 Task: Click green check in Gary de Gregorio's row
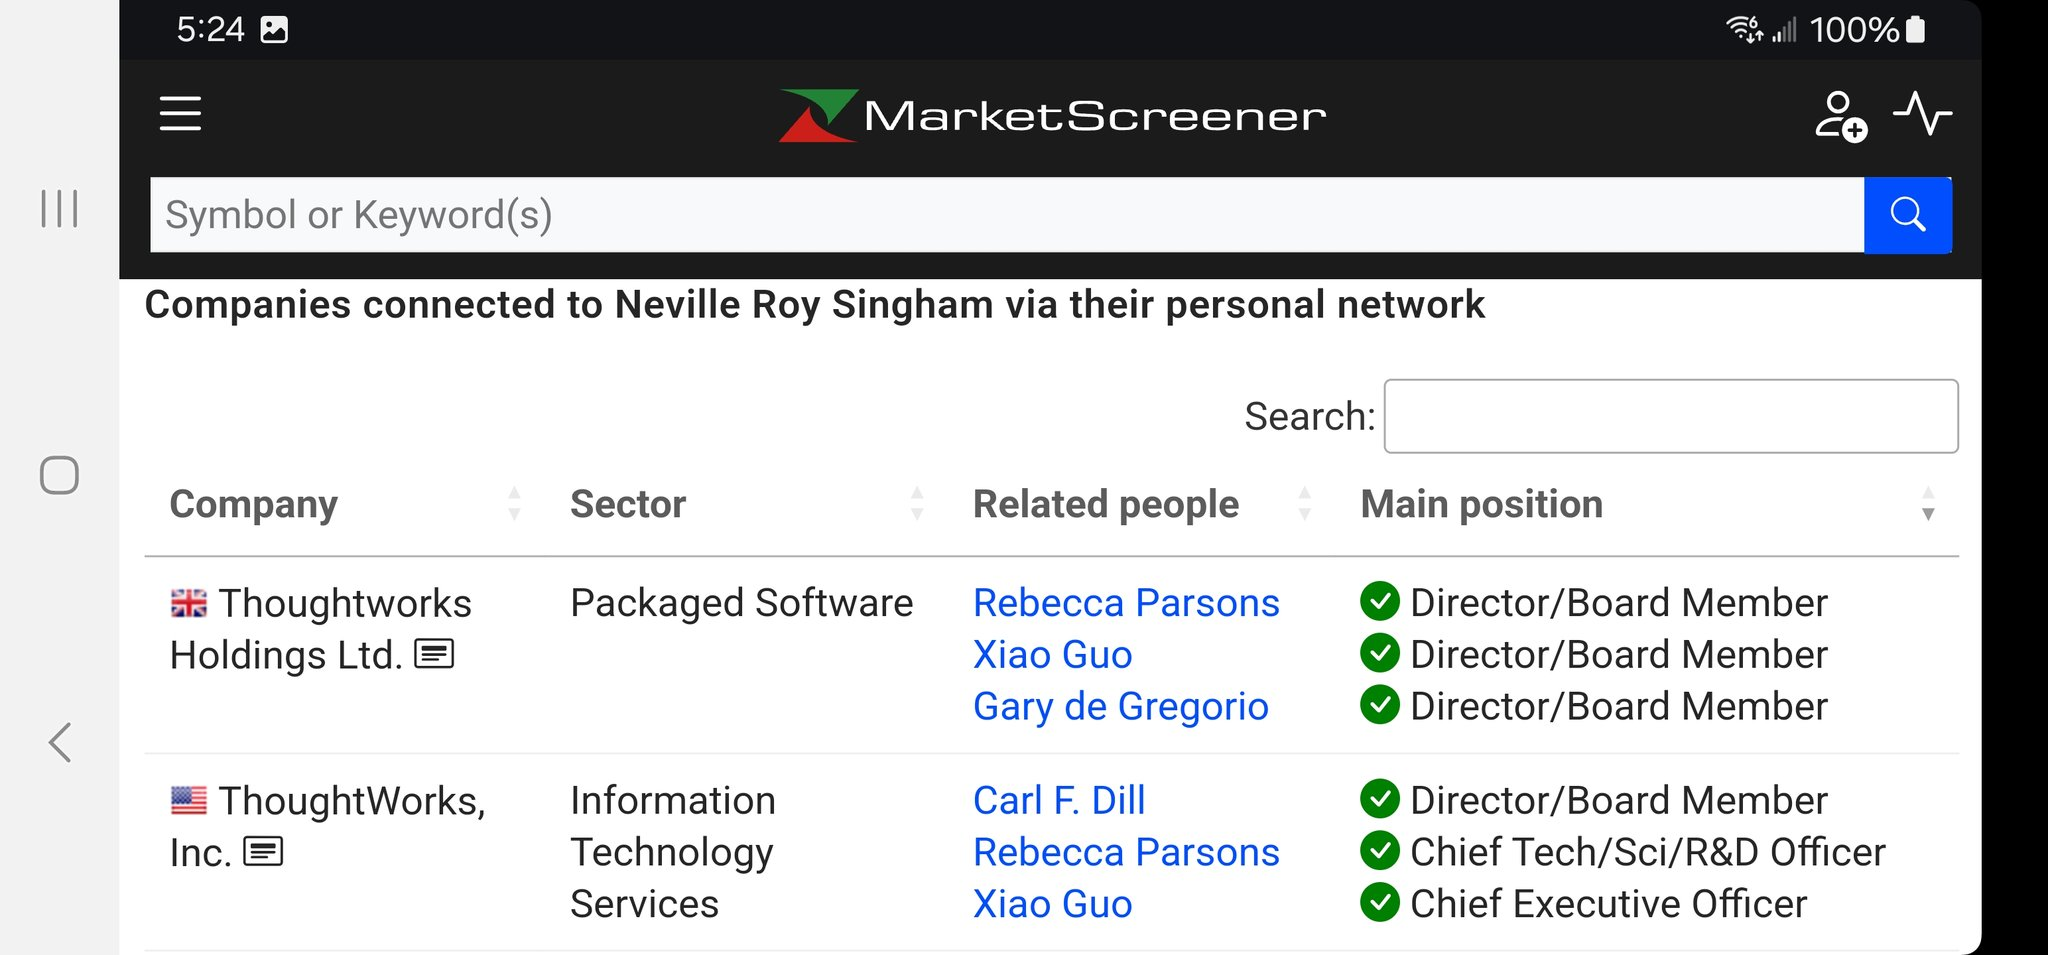pos(1380,704)
